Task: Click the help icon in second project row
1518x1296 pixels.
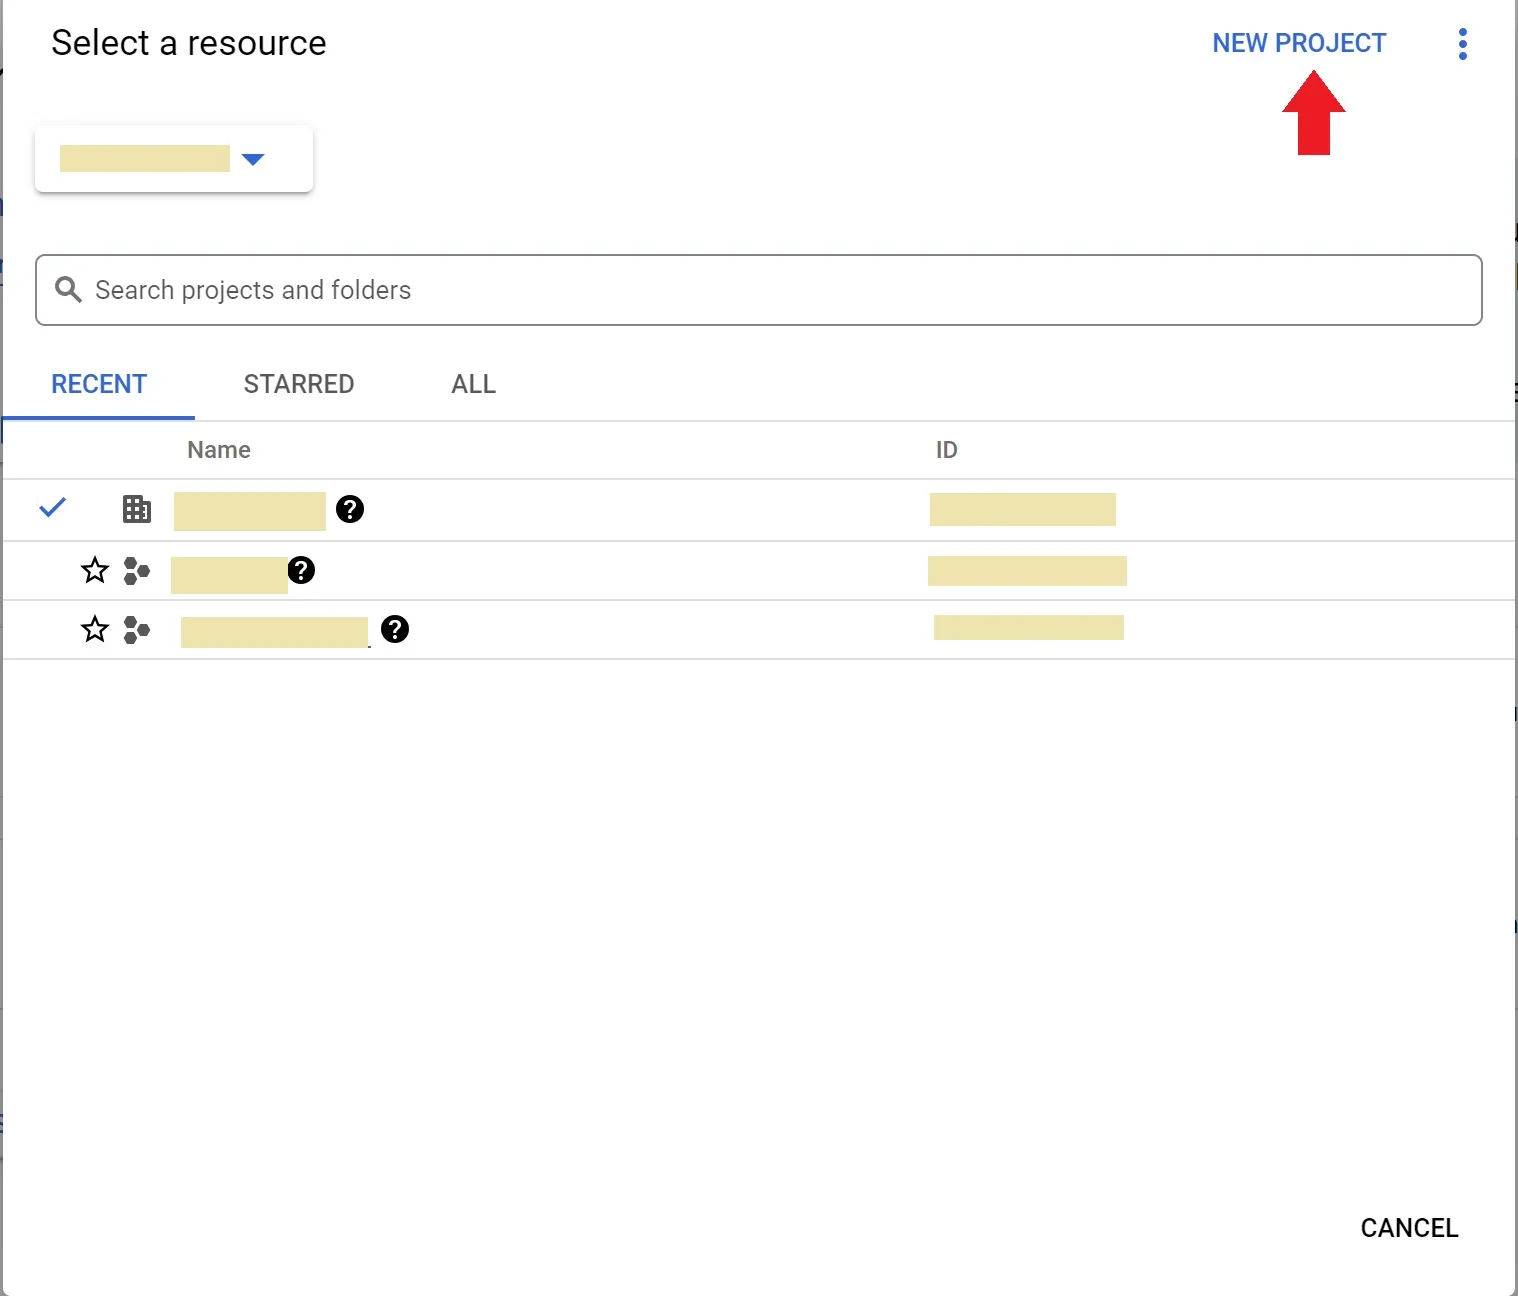Action: (301, 570)
